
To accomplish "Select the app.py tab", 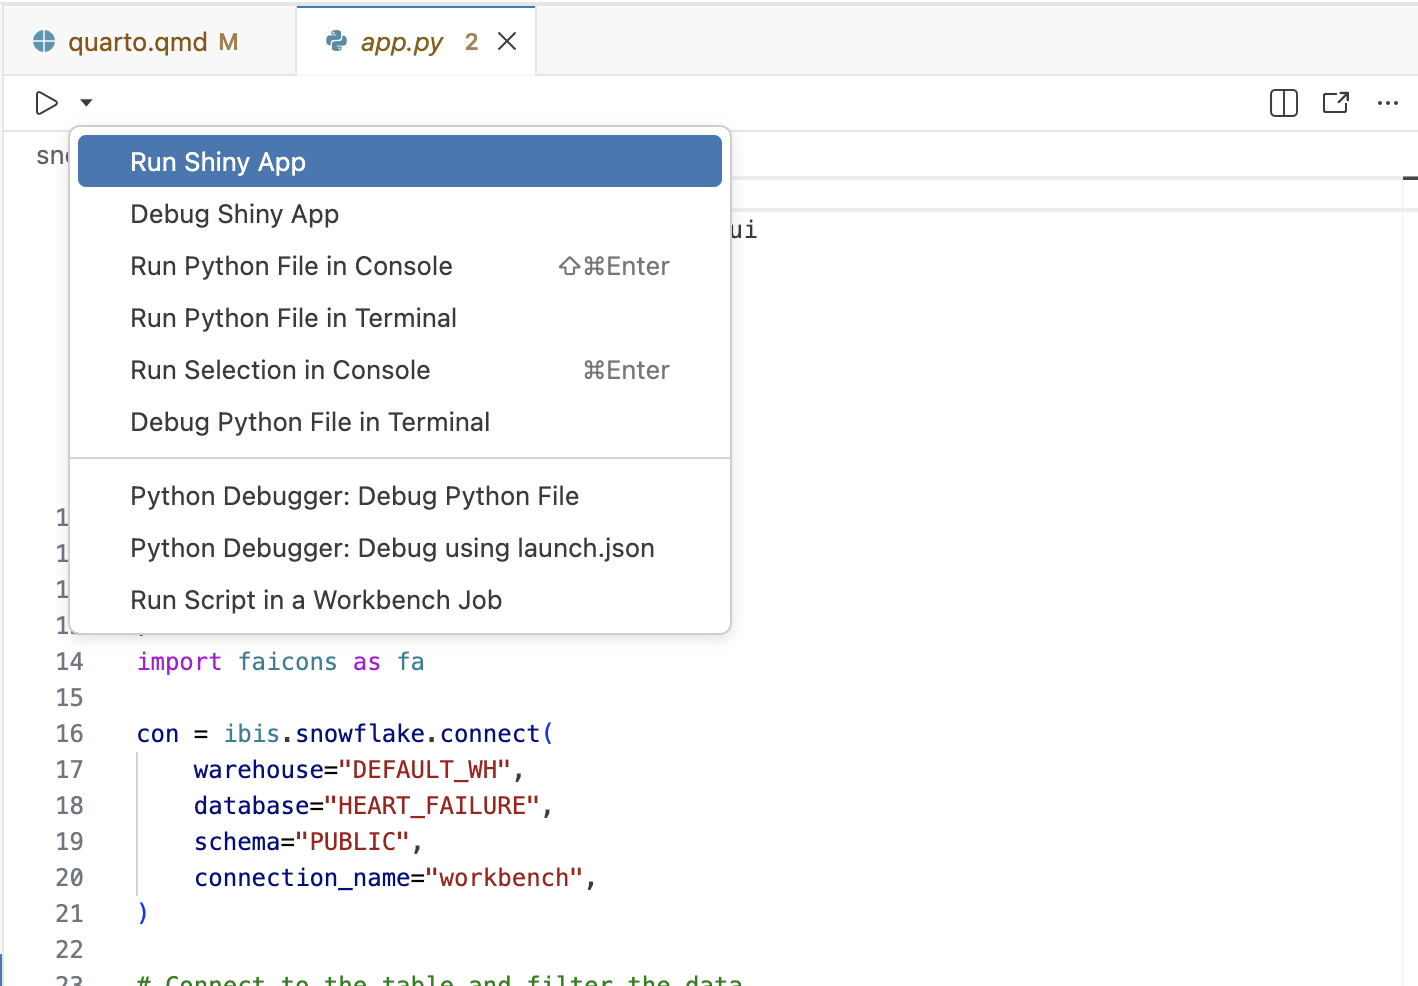I will pyautogui.click(x=401, y=42).
